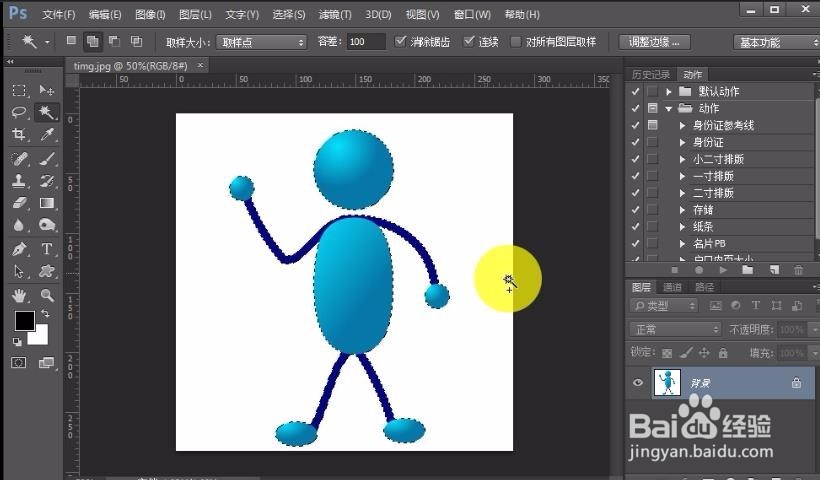Expand the 小二寸排版 action
The height and width of the screenshot is (480, 820).
click(x=682, y=159)
